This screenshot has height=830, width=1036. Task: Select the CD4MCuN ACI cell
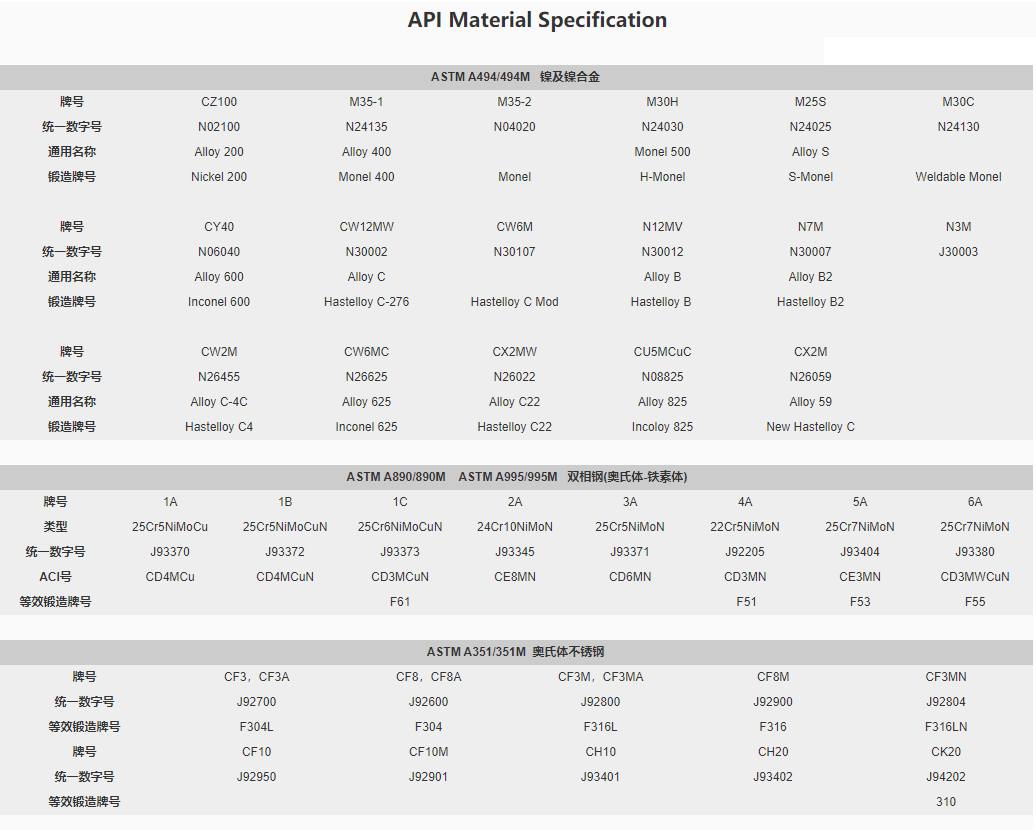coord(285,577)
